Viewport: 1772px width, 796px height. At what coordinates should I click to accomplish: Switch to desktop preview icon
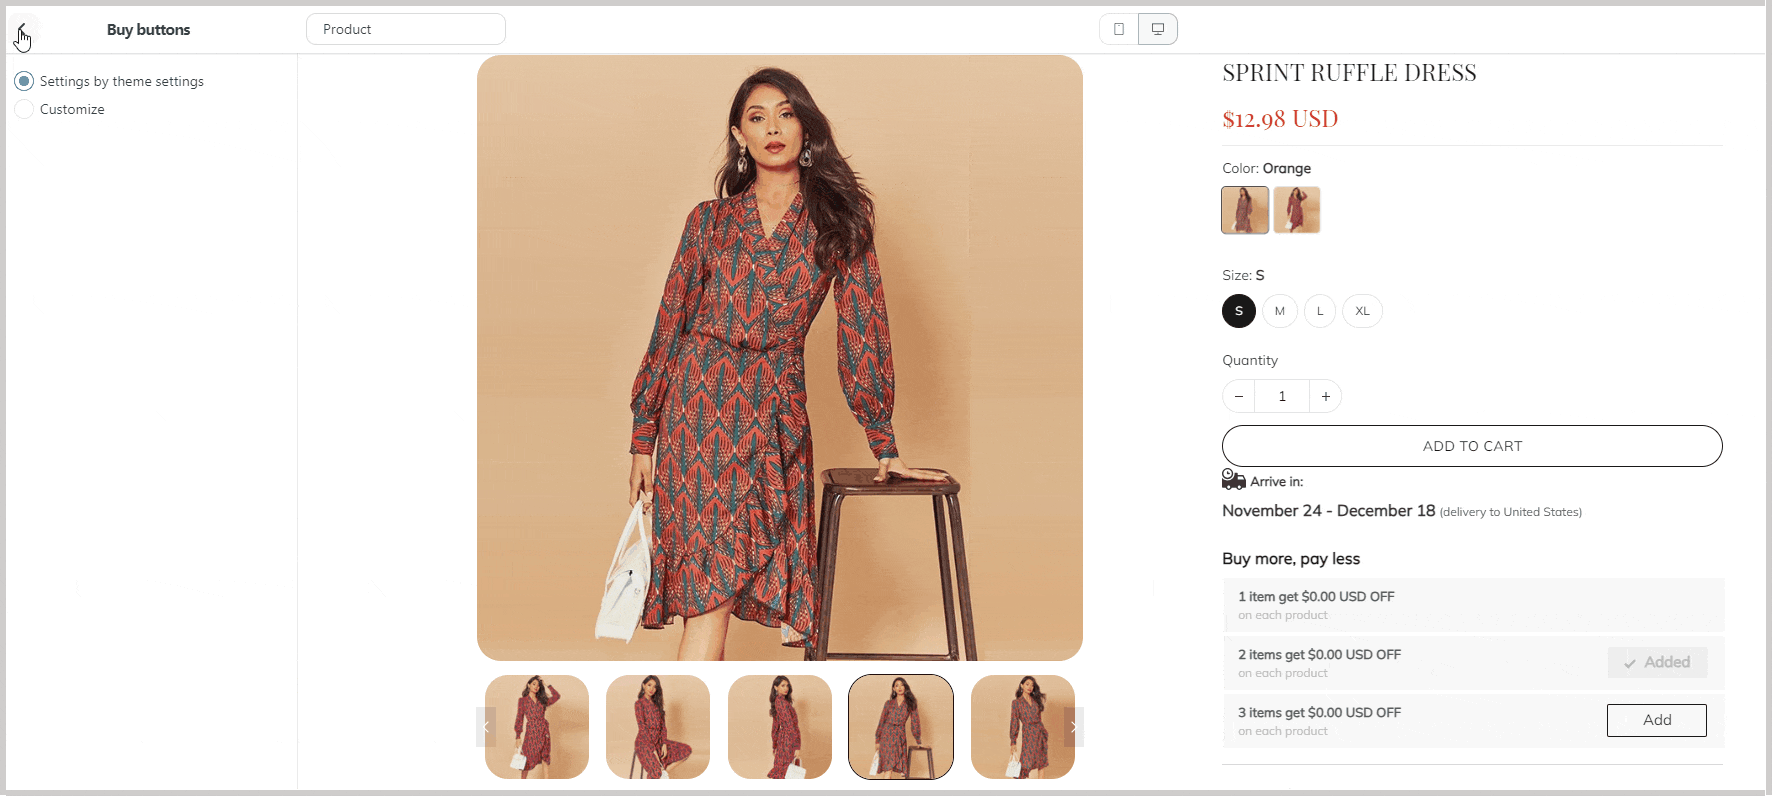(x=1158, y=29)
